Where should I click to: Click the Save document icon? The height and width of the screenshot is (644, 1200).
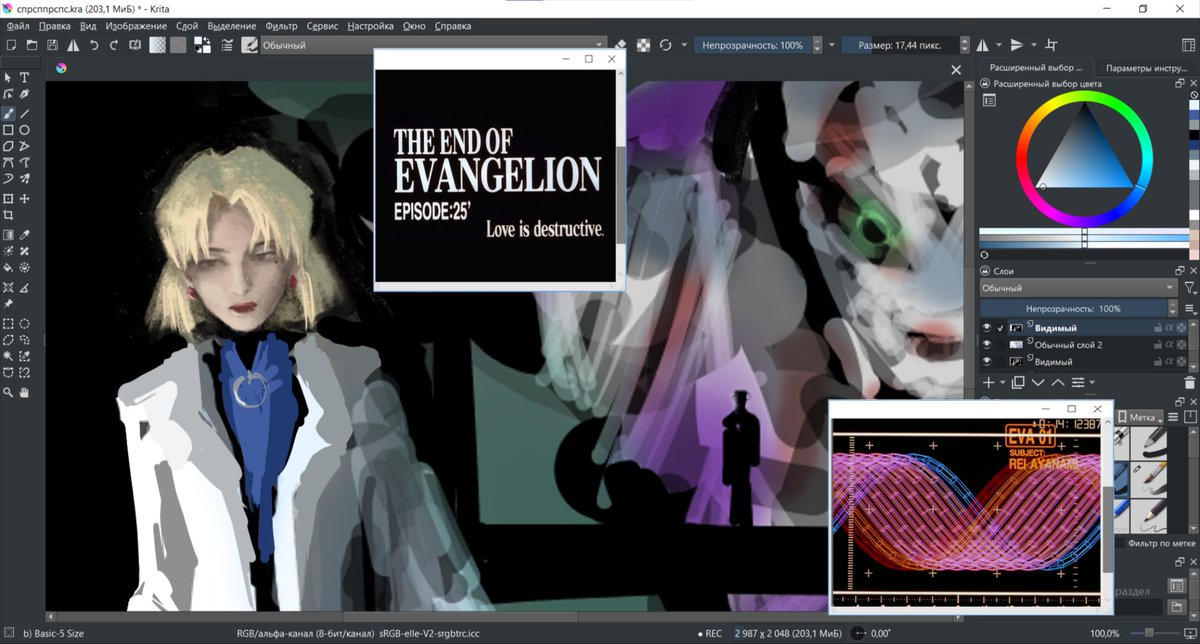pyautogui.click(x=51, y=45)
